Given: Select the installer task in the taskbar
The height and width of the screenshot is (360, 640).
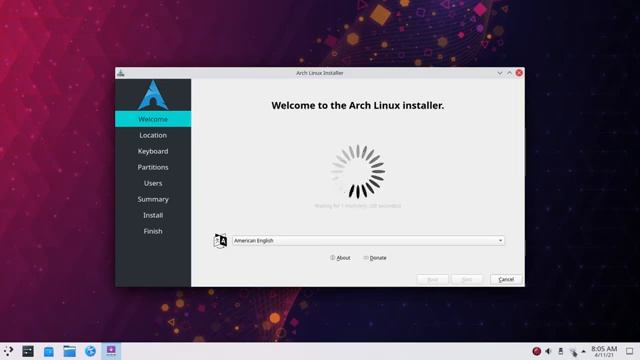Looking at the screenshot, I should pos(111,351).
